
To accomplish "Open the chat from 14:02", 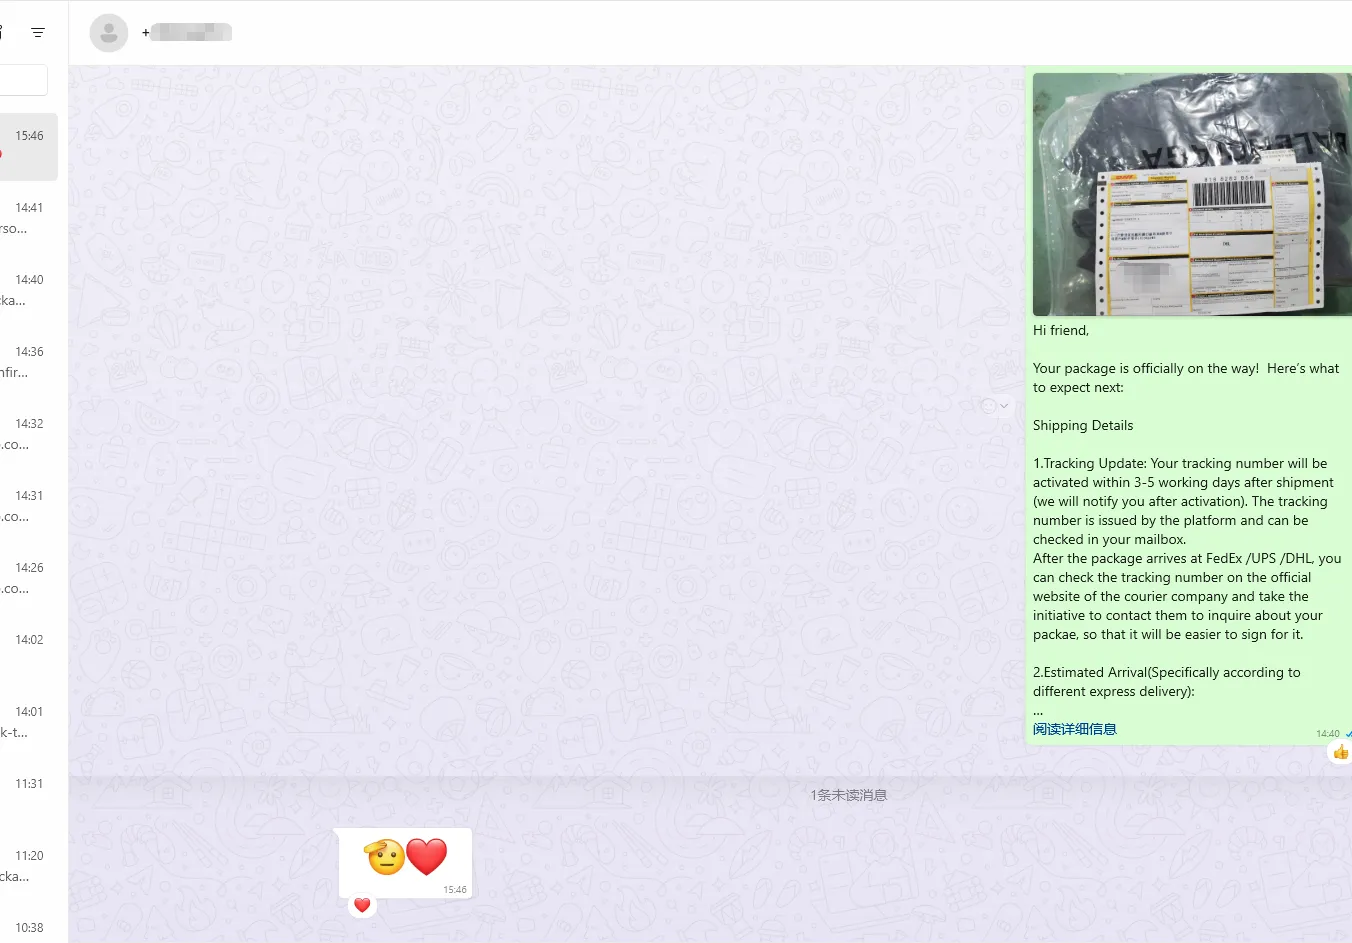I will click(x=28, y=650).
